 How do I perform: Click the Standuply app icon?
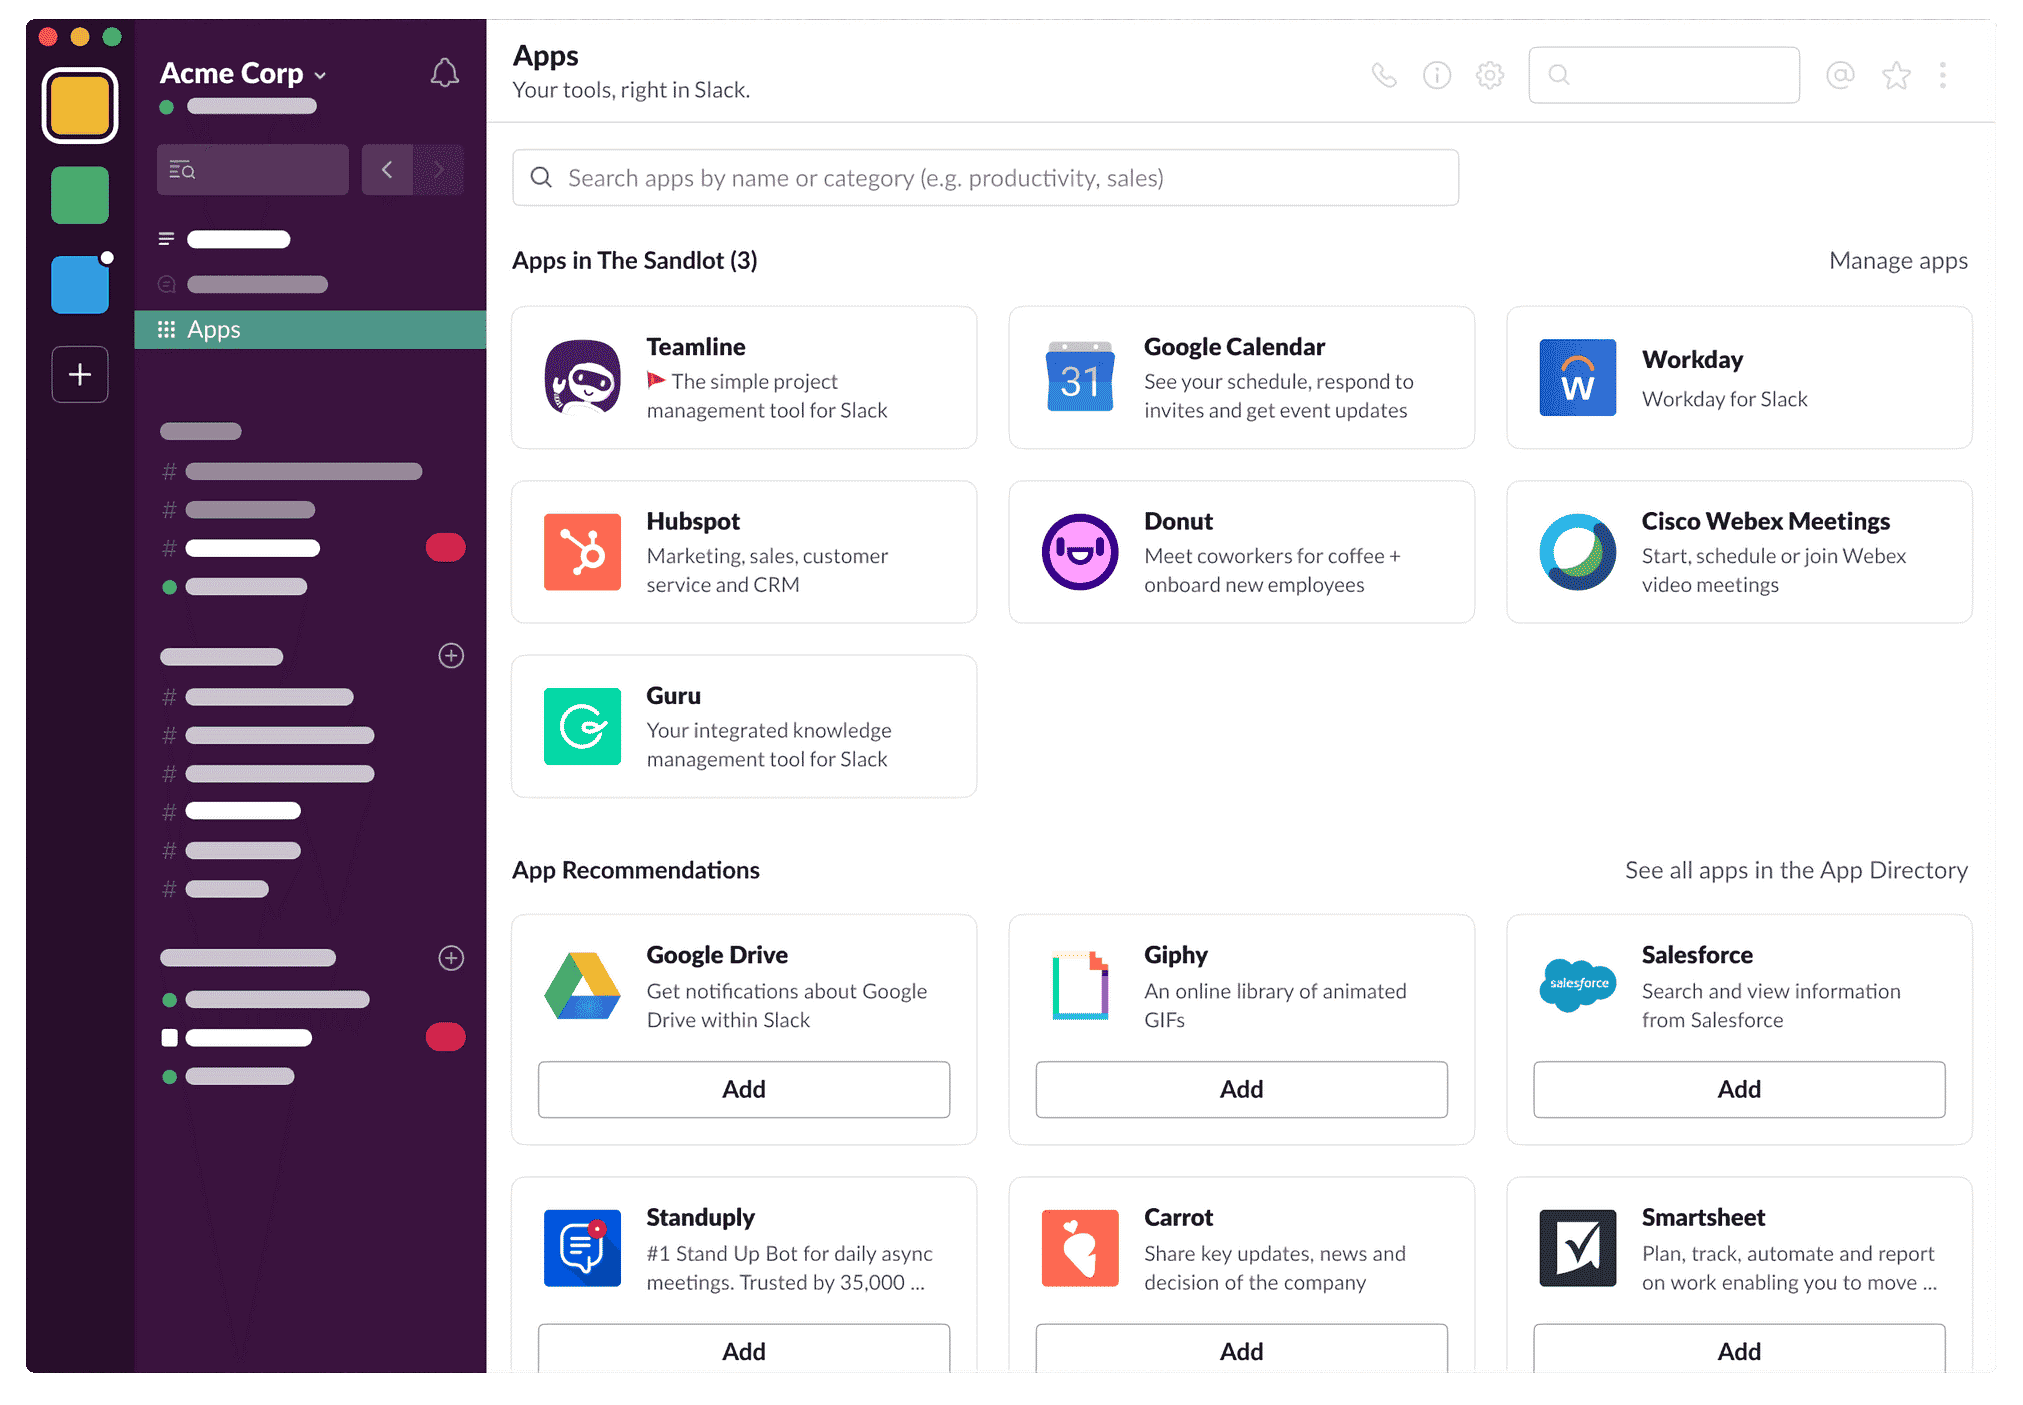click(582, 1248)
